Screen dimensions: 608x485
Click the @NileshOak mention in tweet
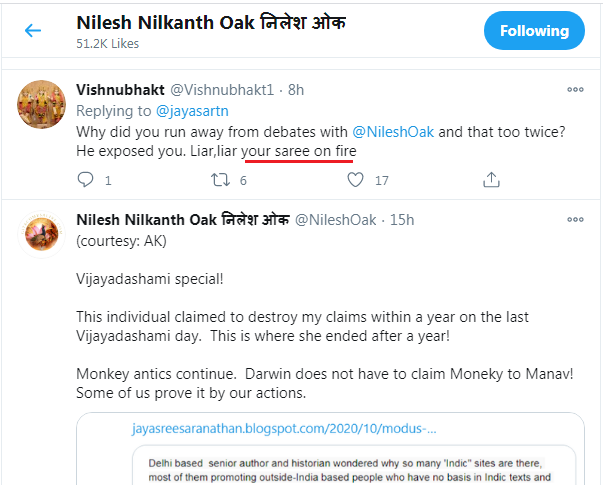[394, 131]
